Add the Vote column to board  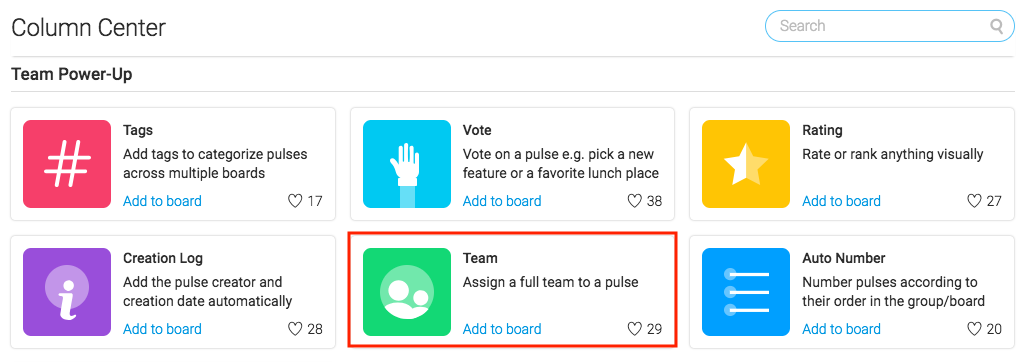pos(502,201)
